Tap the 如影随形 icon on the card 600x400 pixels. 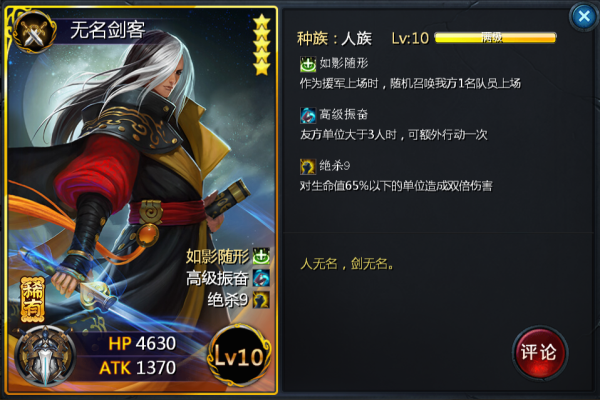261,256
